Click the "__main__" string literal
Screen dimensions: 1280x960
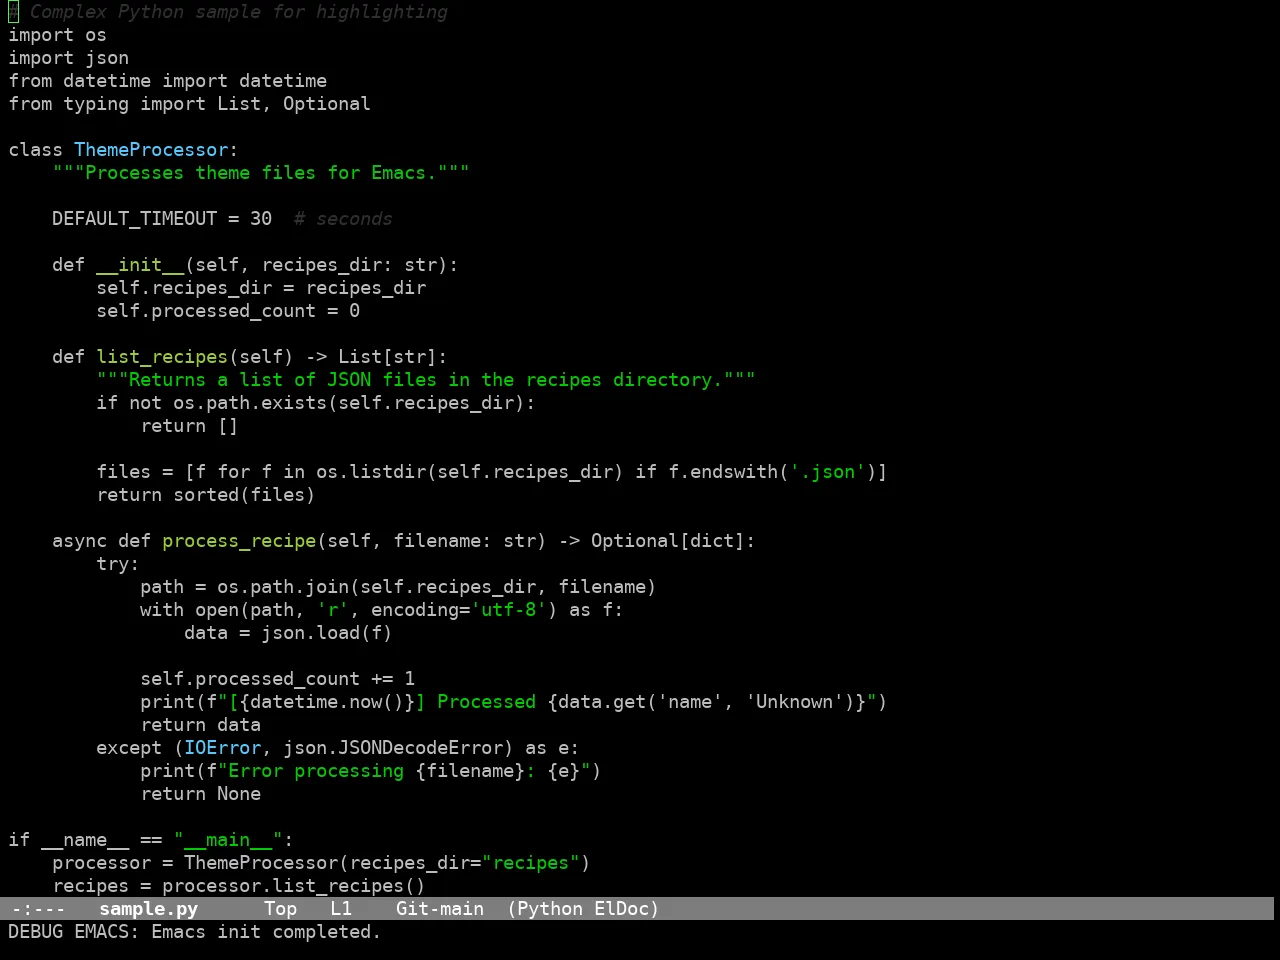(x=228, y=840)
